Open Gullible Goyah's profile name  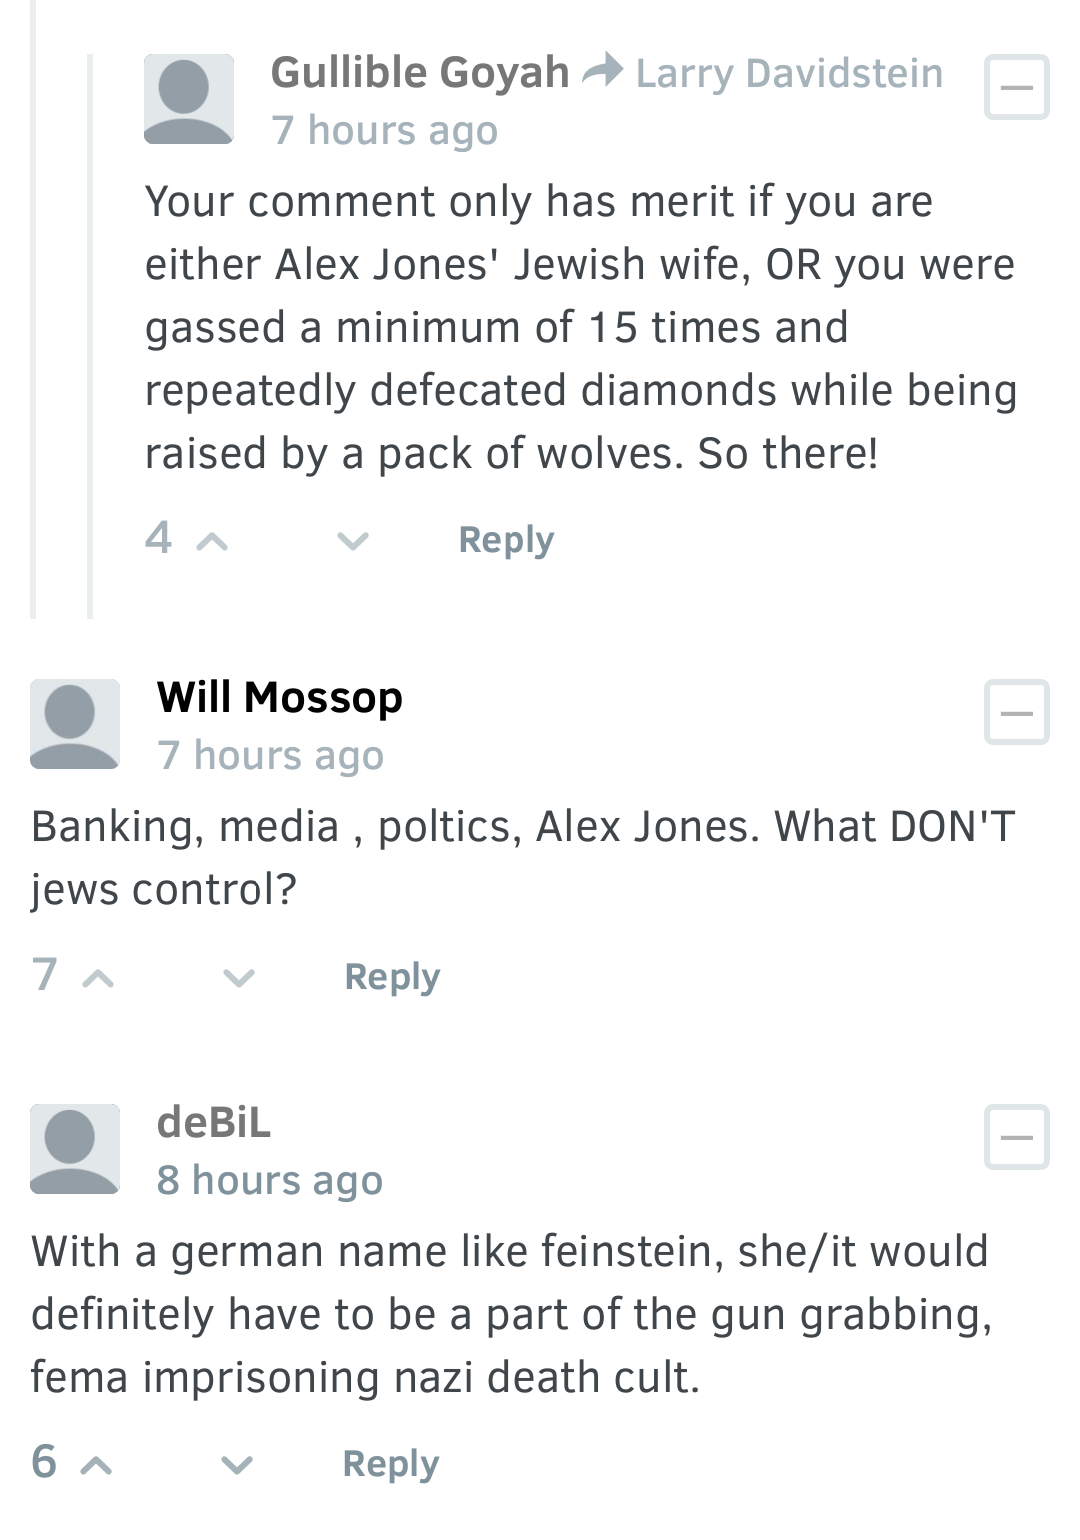[x=420, y=73]
